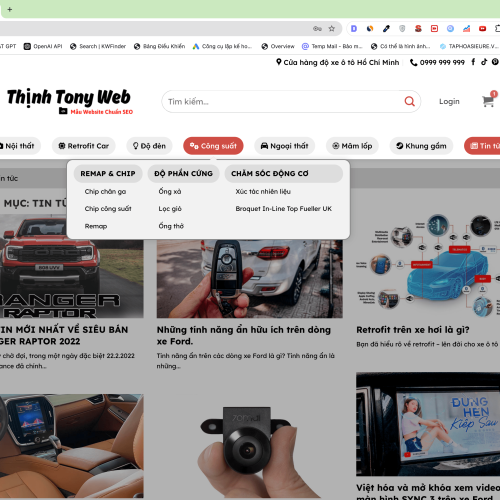Open the grey shield extension icon
The width and height of the screenshot is (500, 500).
coord(402,29)
